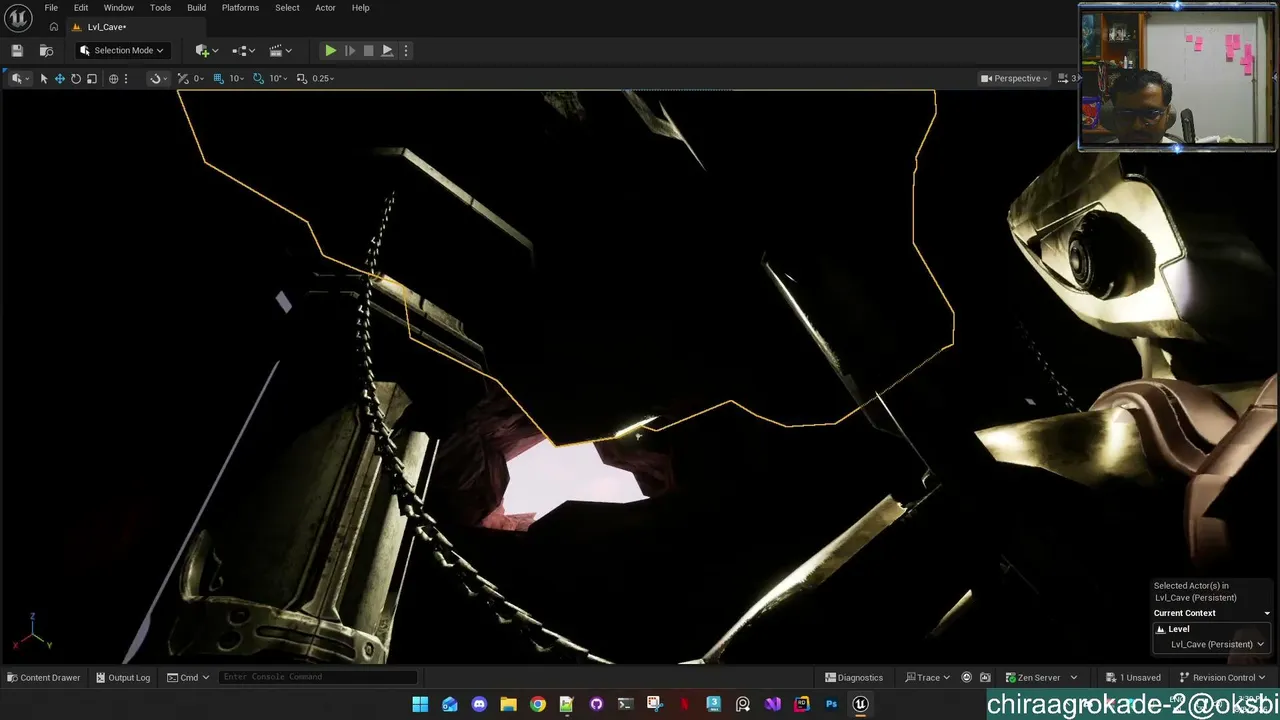Click the trace snapshot icon beside Zen Server
The image size is (1280, 720).
coord(985,677)
